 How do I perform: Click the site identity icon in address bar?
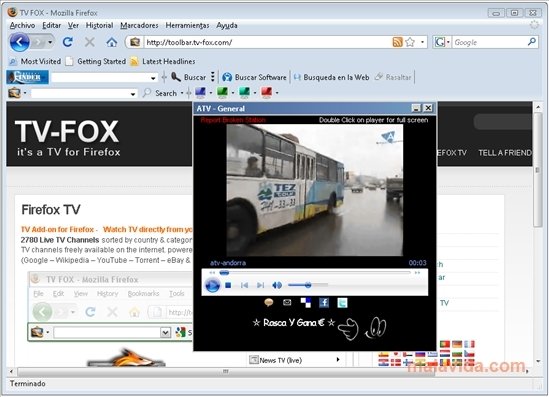(135, 42)
